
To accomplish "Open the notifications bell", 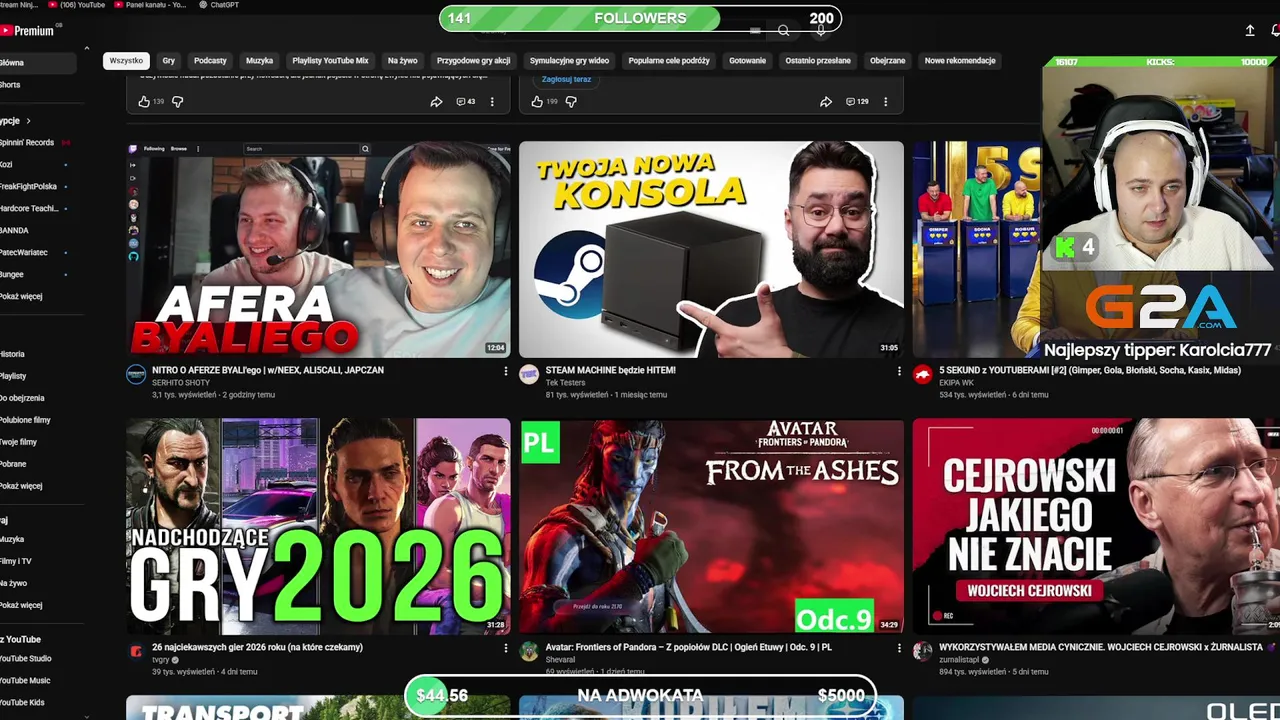I will tap(1275, 31).
